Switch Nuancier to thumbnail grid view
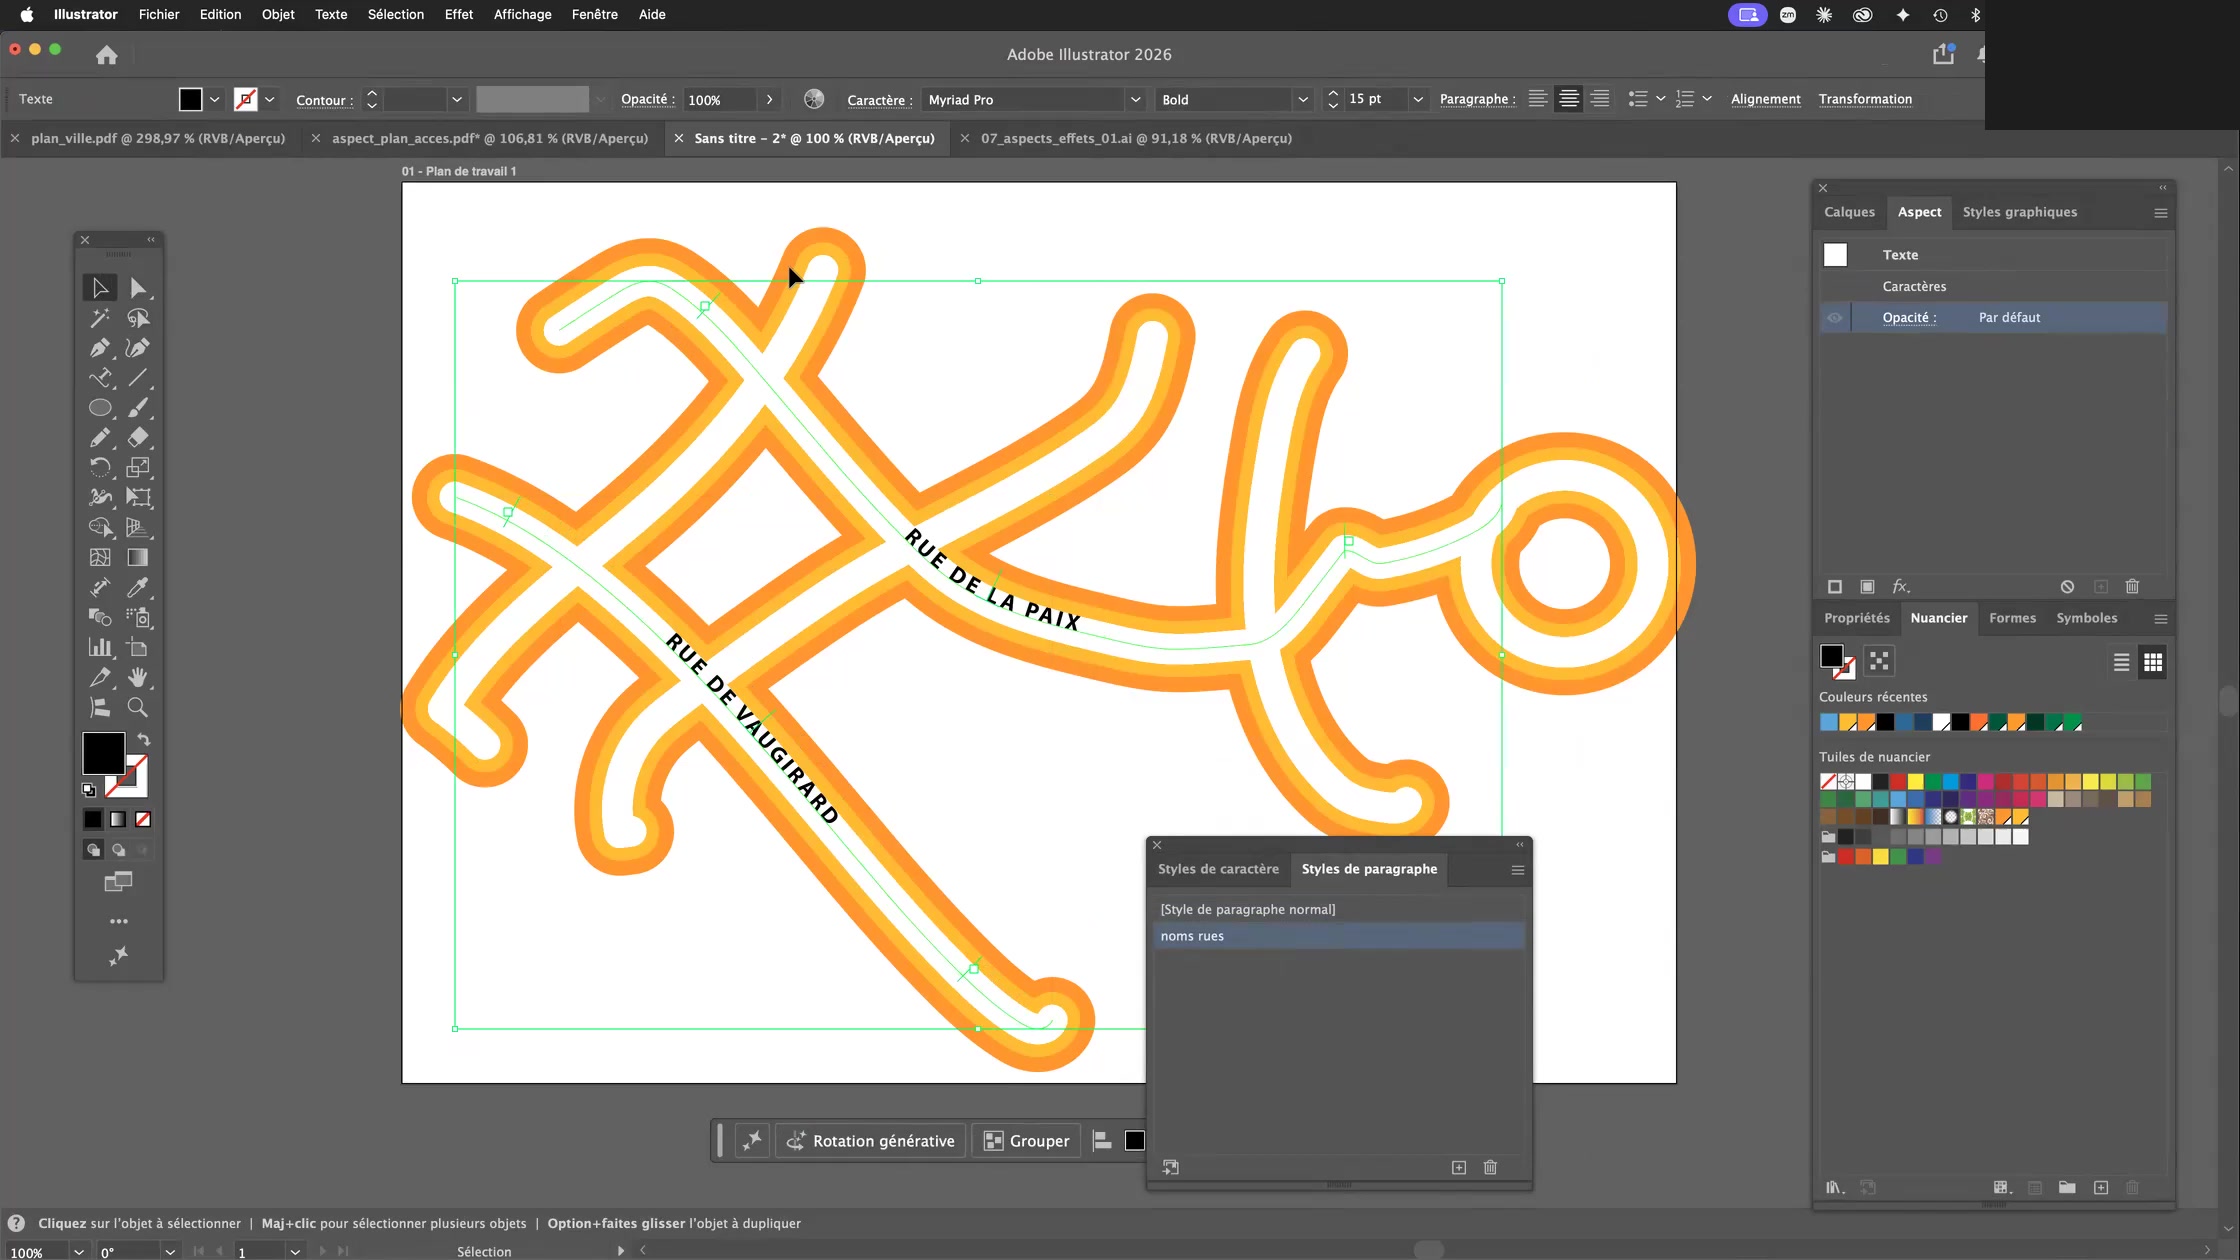Viewport: 2240px width, 1260px height. click(2153, 662)
